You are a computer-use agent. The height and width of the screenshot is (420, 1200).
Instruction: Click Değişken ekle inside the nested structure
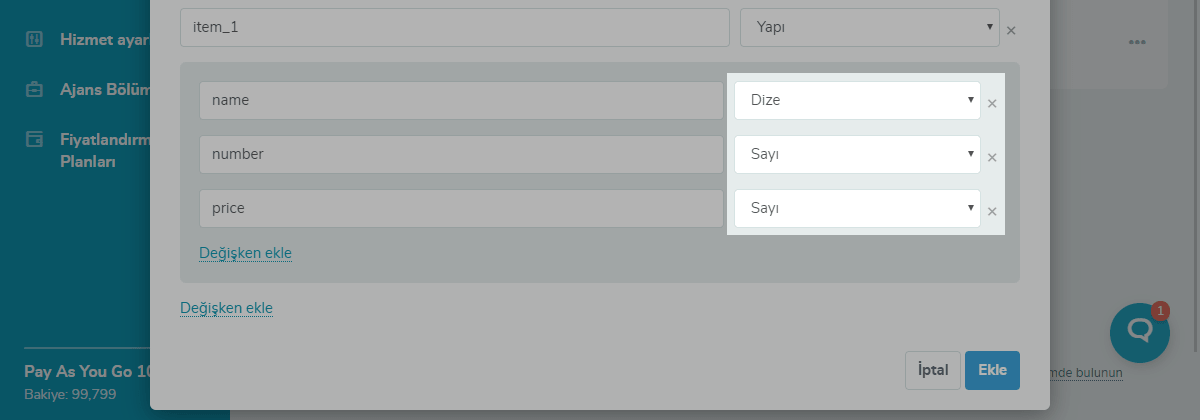[x=245, y=253]
